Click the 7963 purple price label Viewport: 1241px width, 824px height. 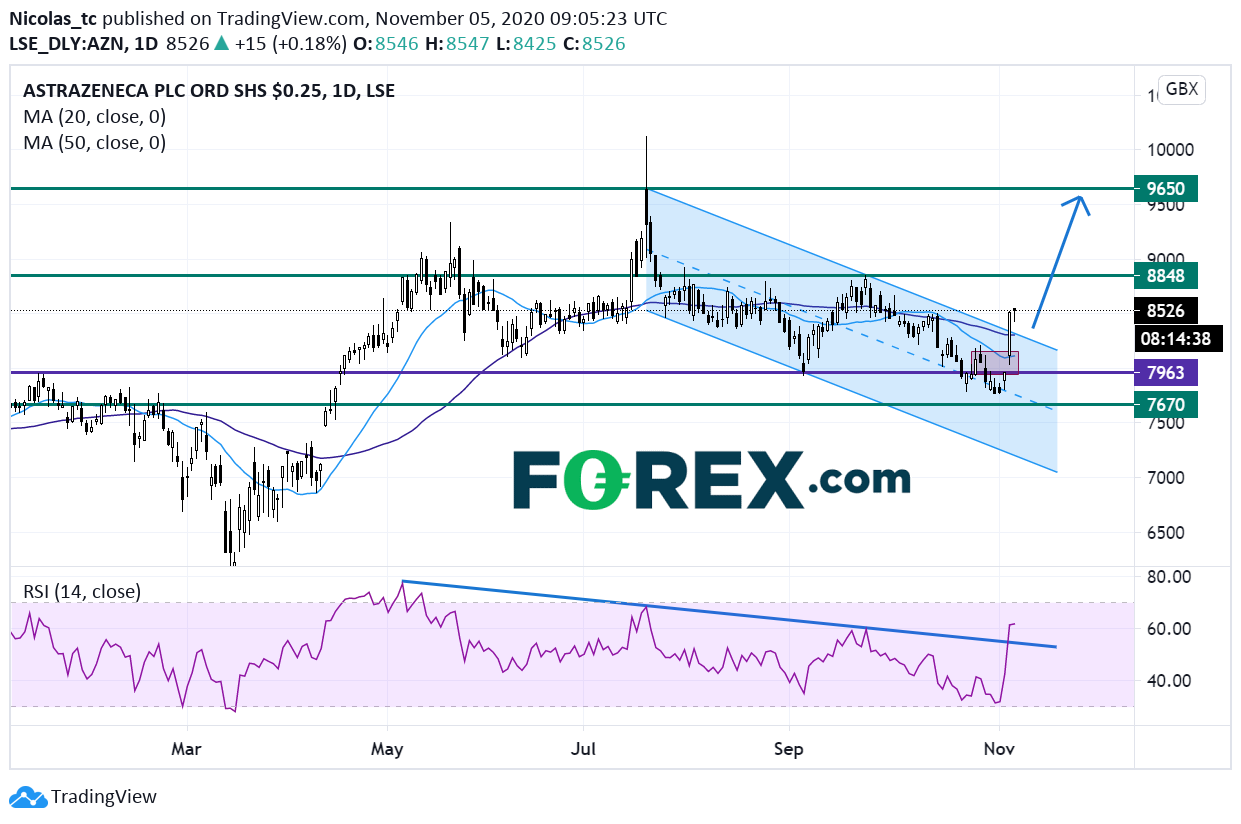coord(1166,373)
